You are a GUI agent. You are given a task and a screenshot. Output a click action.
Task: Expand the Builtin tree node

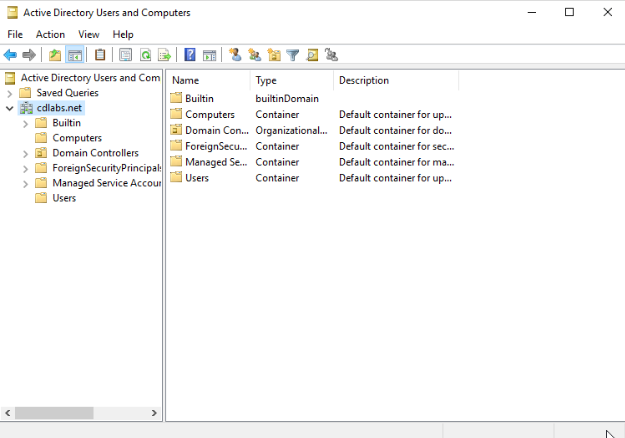(x=26, y=124)
